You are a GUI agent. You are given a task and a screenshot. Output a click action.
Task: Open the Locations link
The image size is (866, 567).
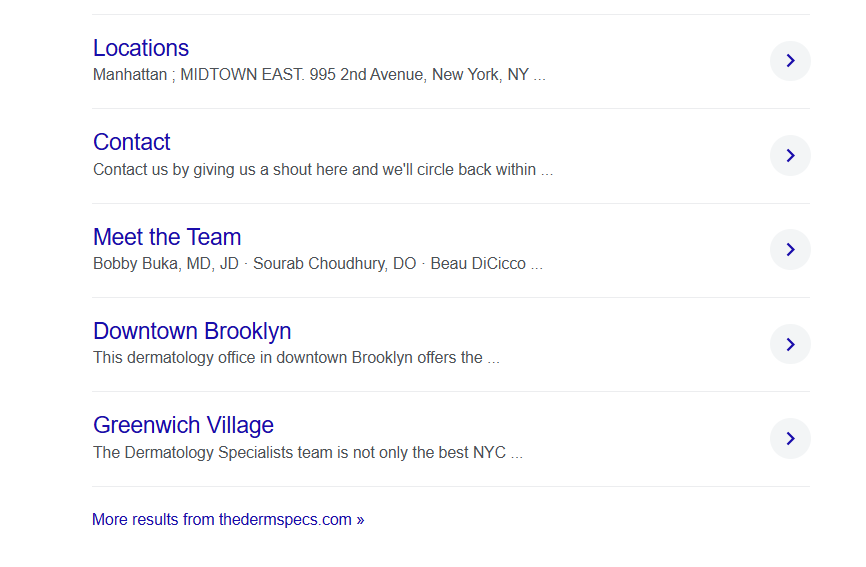coord(141,48)
